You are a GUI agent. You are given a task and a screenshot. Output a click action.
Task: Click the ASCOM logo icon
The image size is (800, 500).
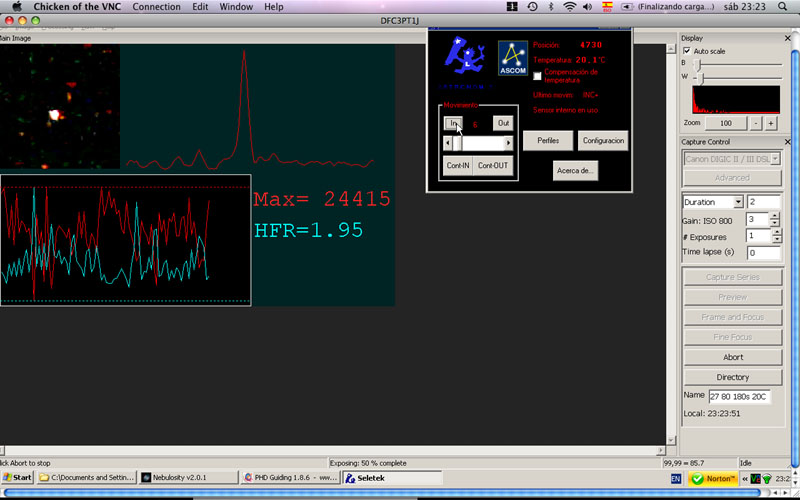tap(513, 58)
